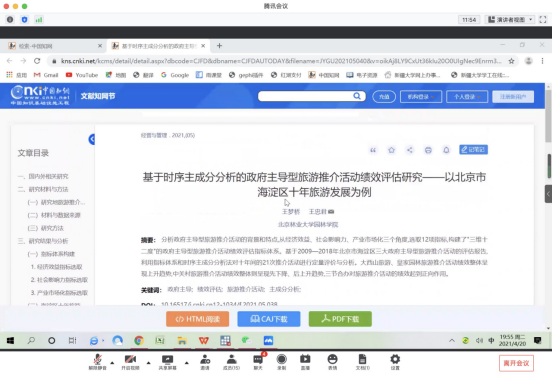Click the 主成分分析 keyword

click(285, 289)
